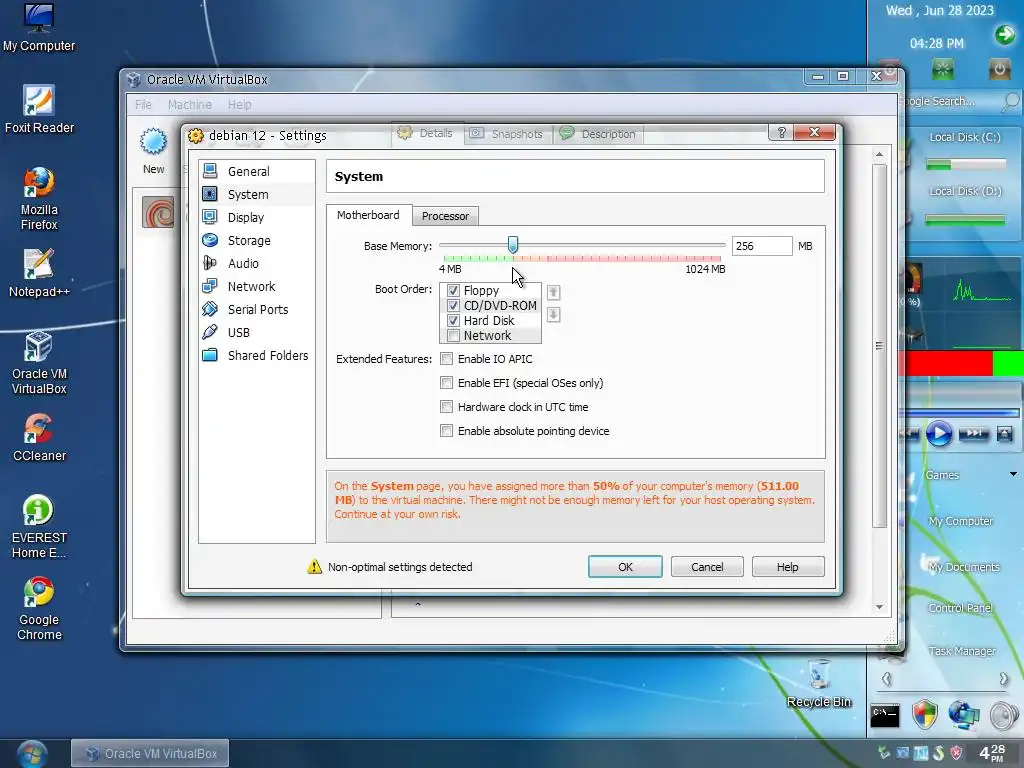
Task: Click the Local Disk (C:) usage bar
Action: 965,165
